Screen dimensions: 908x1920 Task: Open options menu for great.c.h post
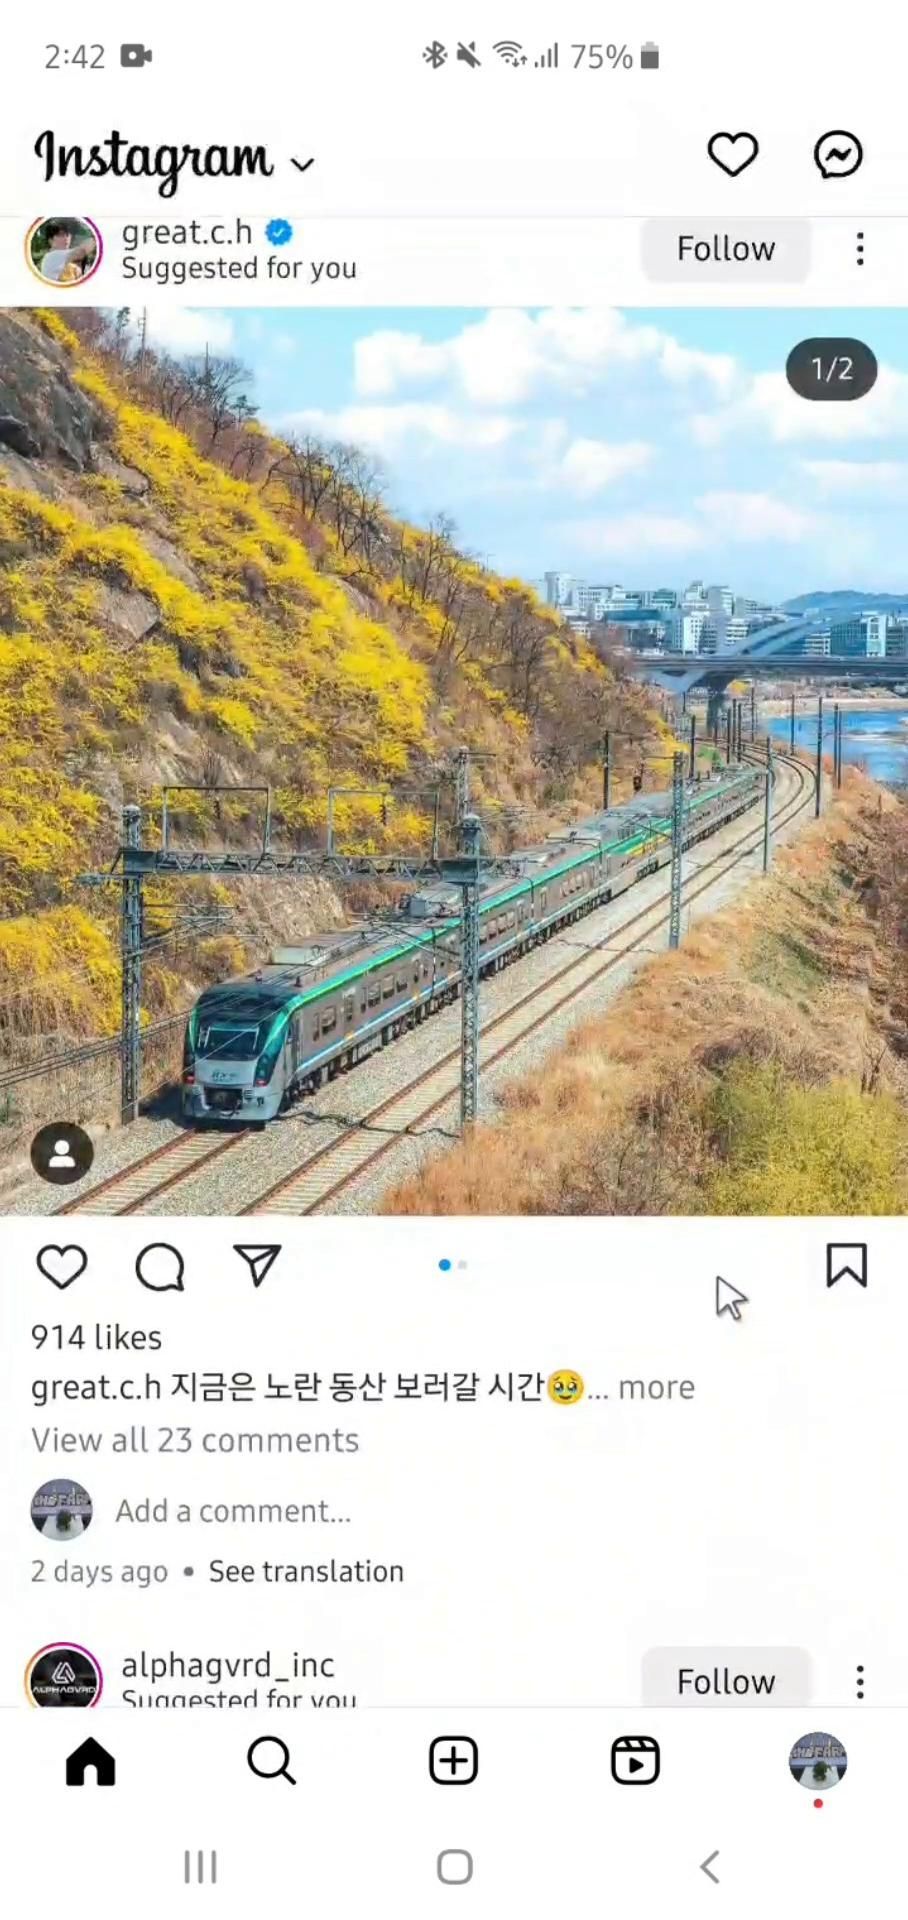click(860, 249)
